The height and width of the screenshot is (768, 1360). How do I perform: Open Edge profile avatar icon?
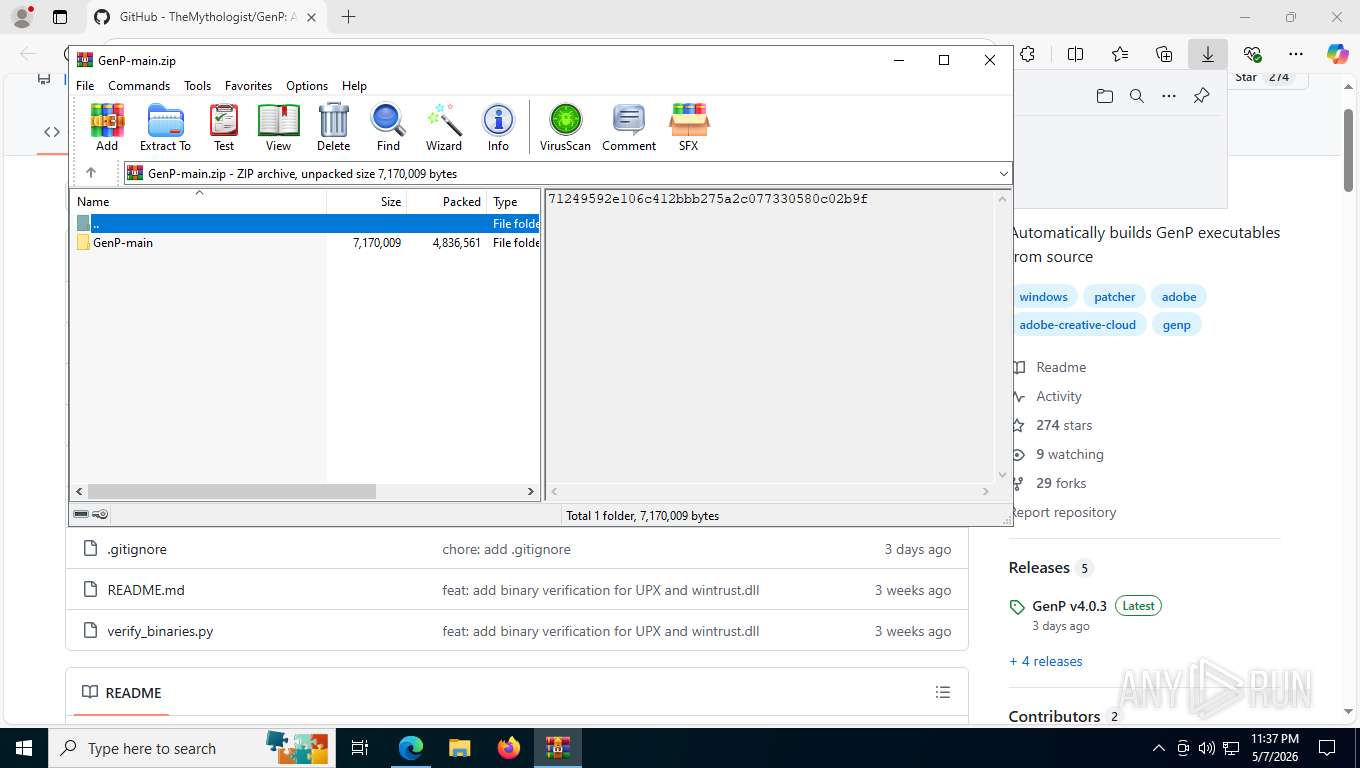[x=22, y=17]
